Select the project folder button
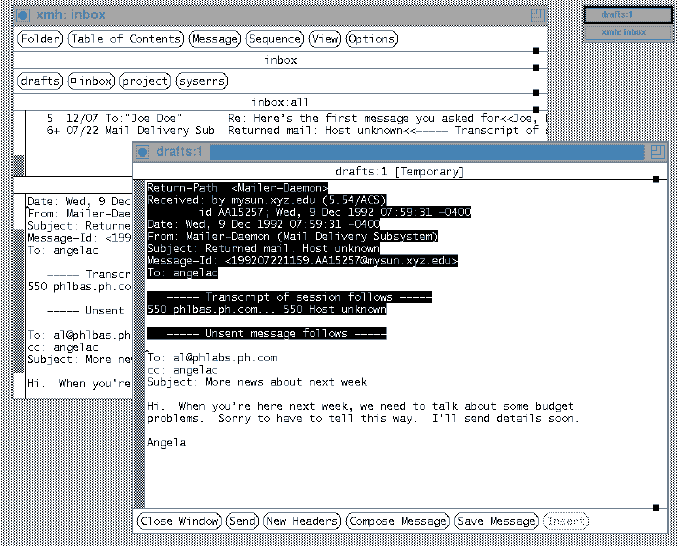The height and width of the screenshot is (546, 678). coord(145,81)
